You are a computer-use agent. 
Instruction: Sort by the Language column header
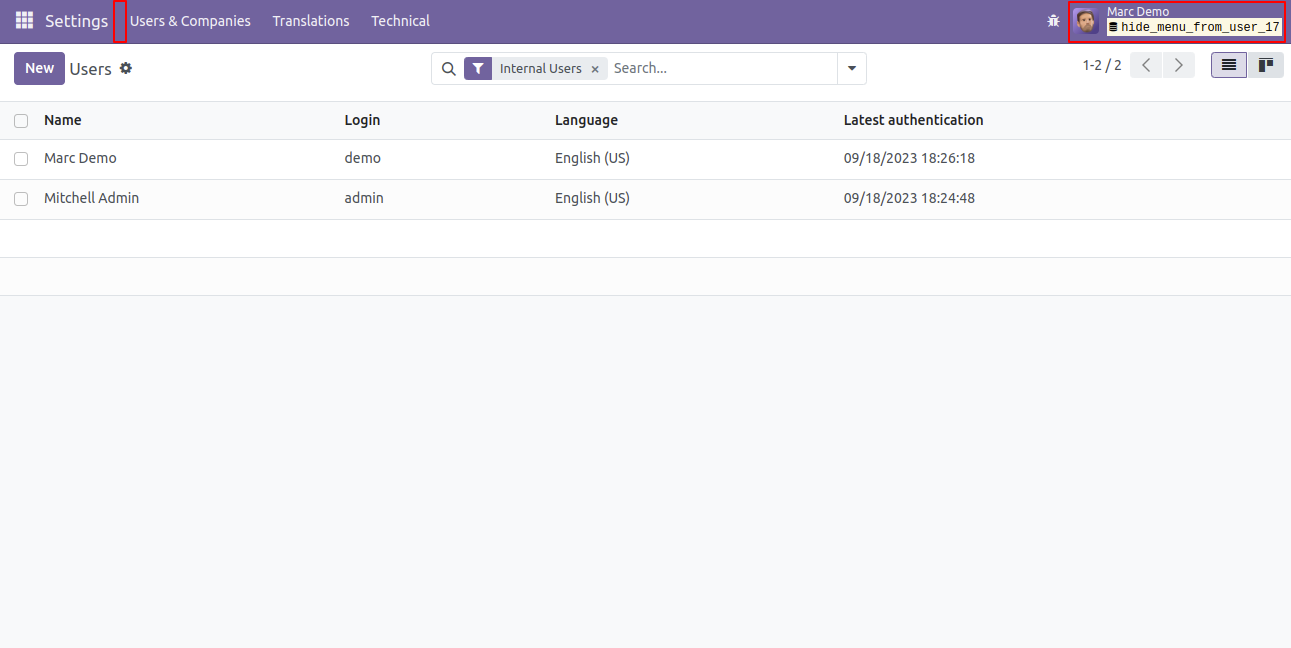[586, 120]
